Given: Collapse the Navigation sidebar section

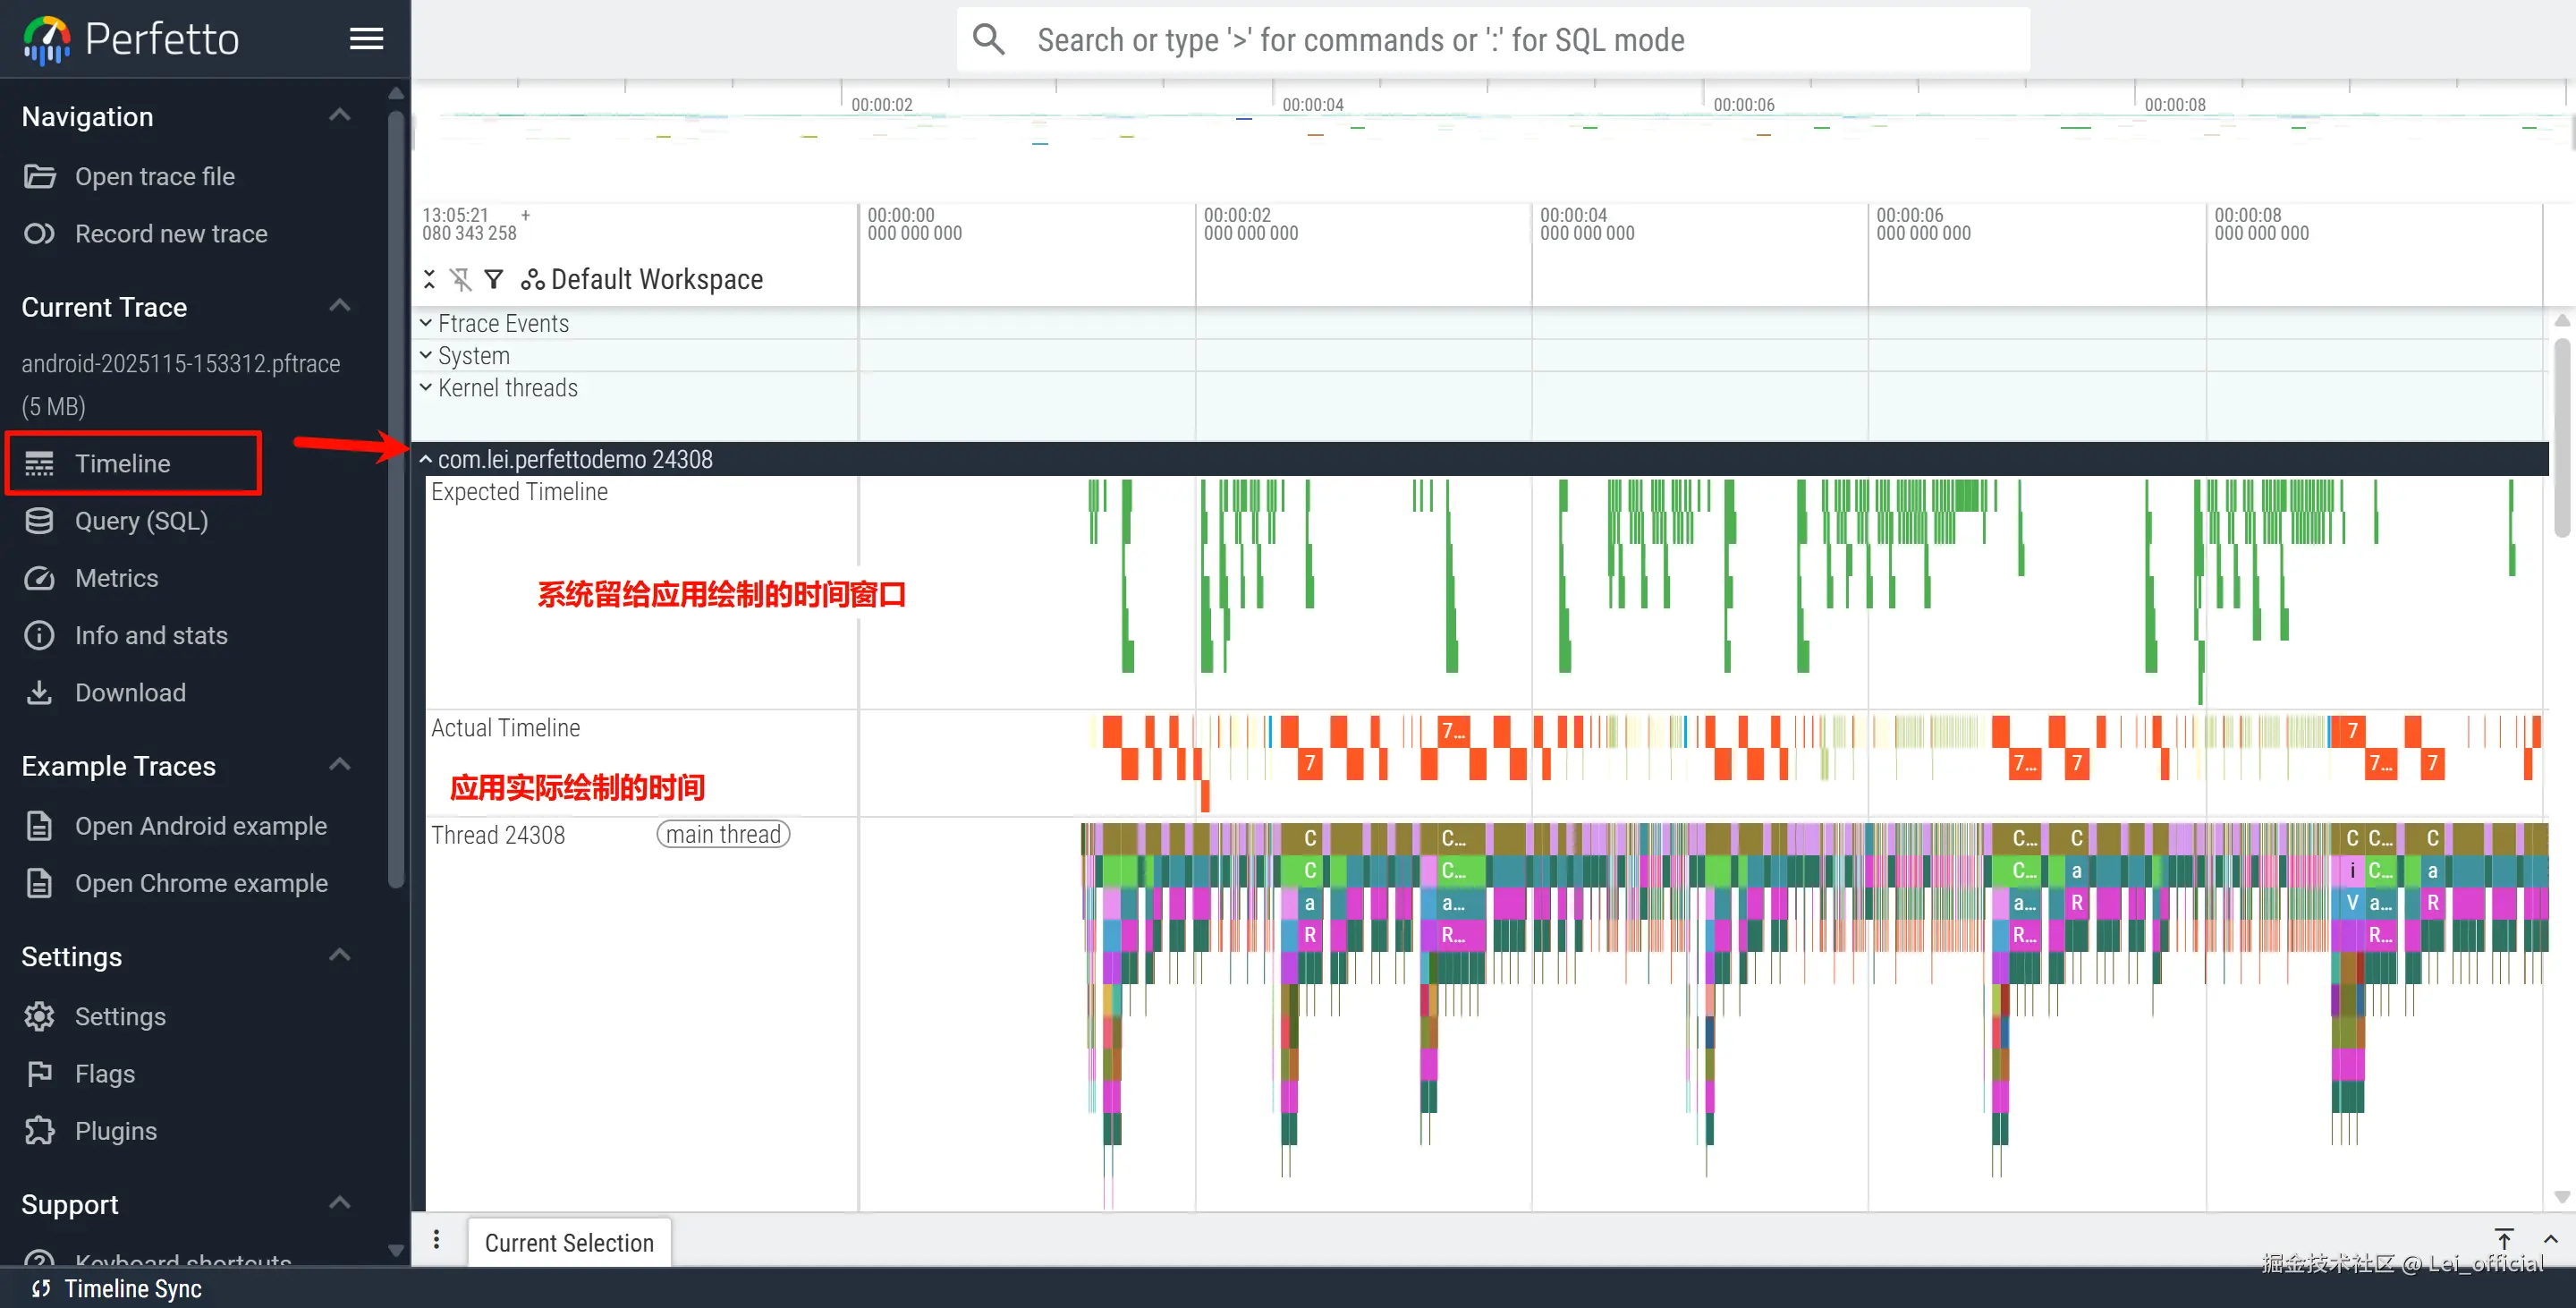Looking at the screenshot, I should pyautogui.click(x=340, y=115).
